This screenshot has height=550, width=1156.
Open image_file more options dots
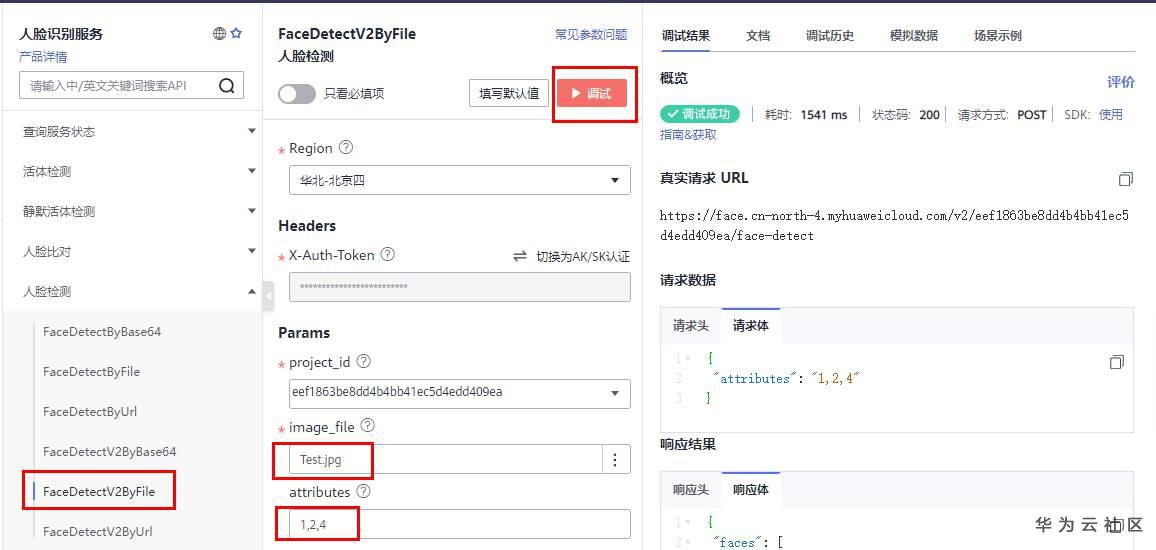point(615,459)
